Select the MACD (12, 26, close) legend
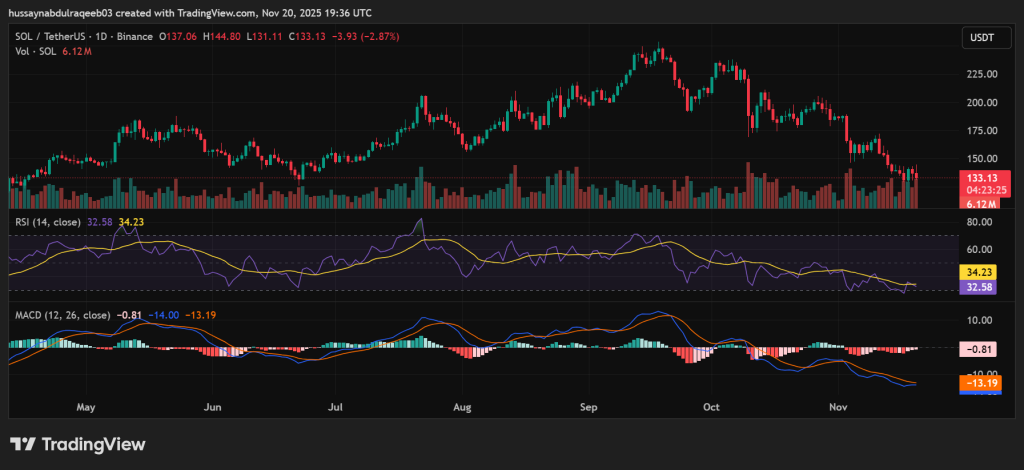1024x470 pixels. click(60, 316)
